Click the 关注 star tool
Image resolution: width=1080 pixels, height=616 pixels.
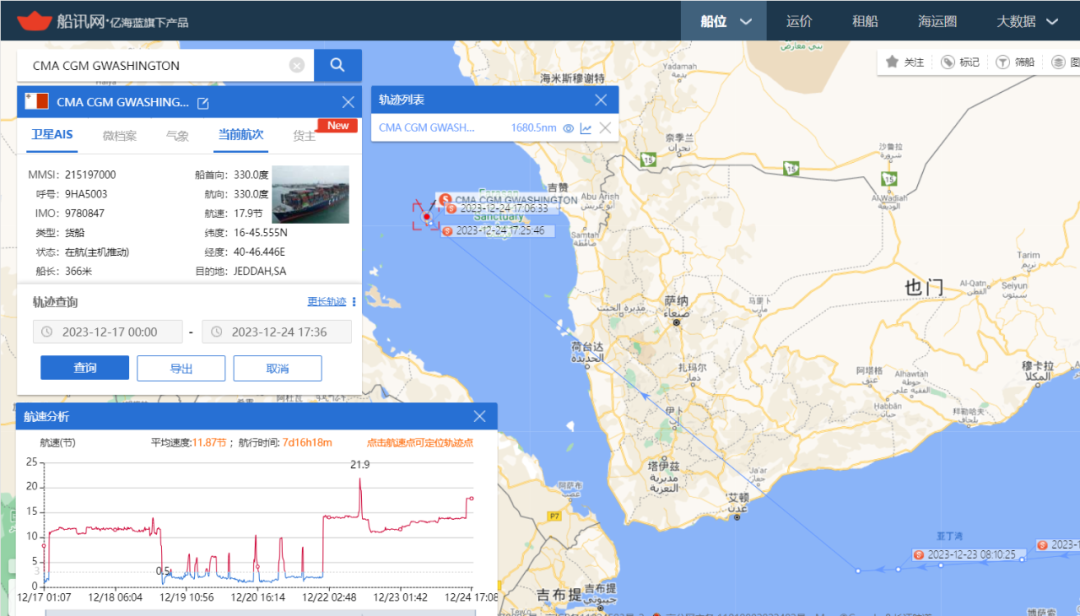pyautogui.click(x=904, y=62)
